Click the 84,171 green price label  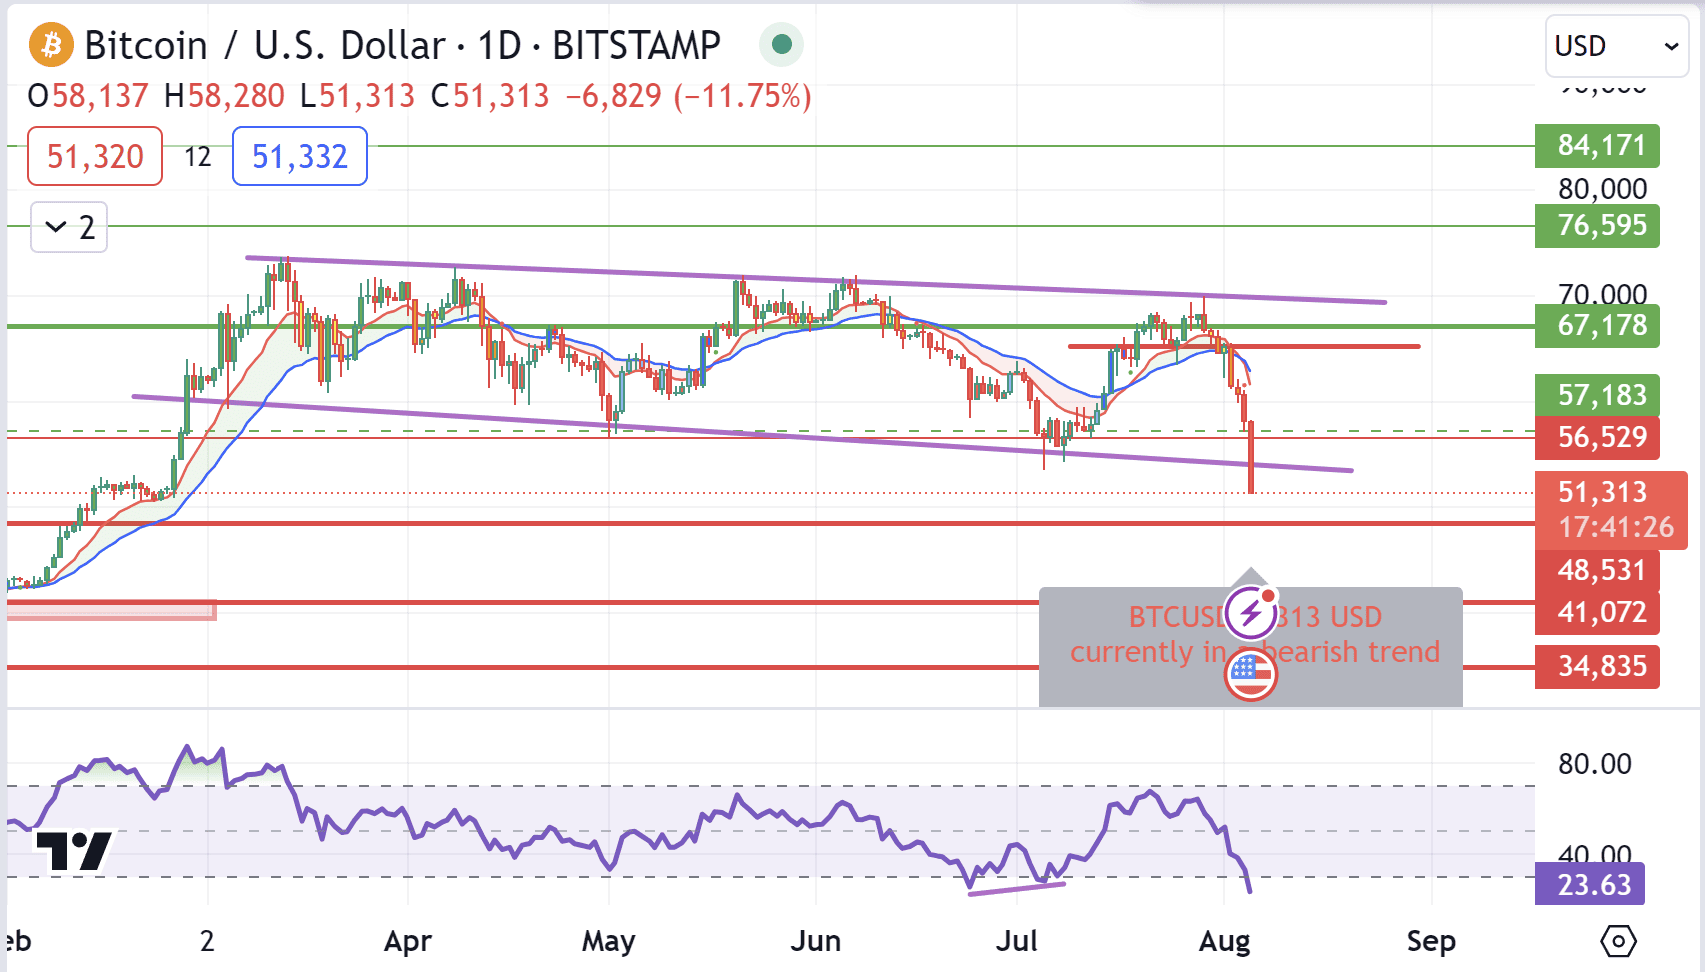point(1597,146)
